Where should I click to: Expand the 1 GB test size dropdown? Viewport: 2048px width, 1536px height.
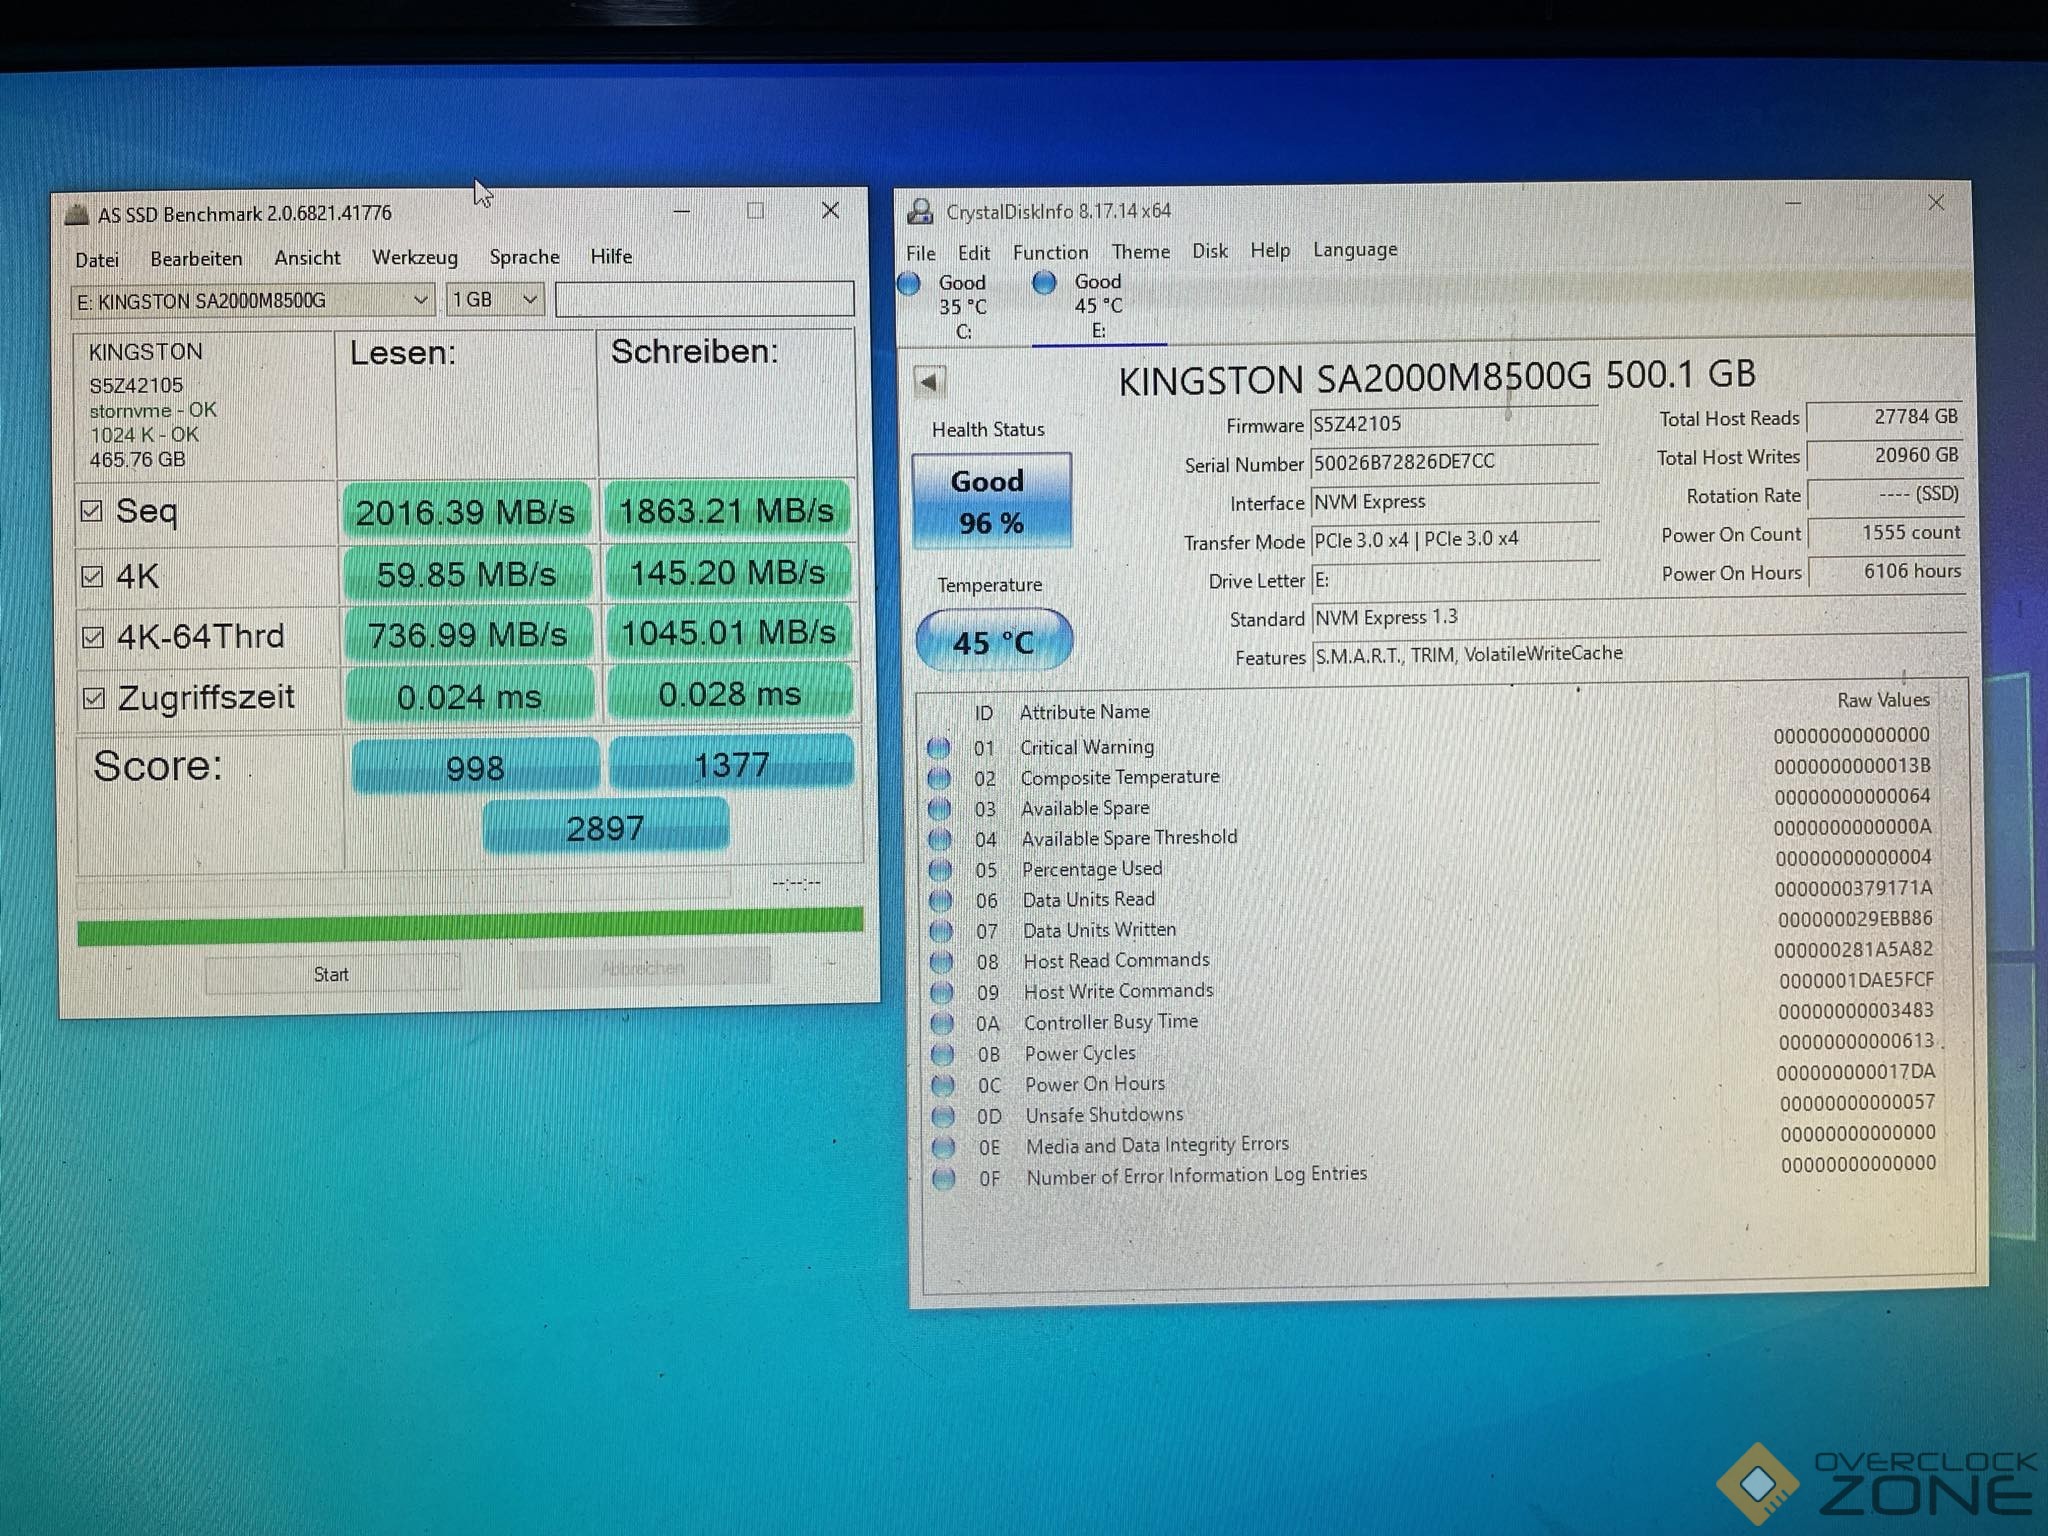tap(495, 299)
